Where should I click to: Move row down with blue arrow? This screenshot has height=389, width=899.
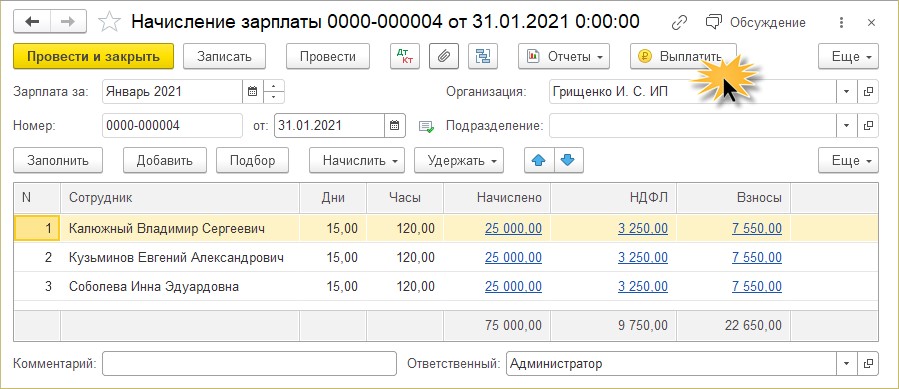tap(568, 160)
